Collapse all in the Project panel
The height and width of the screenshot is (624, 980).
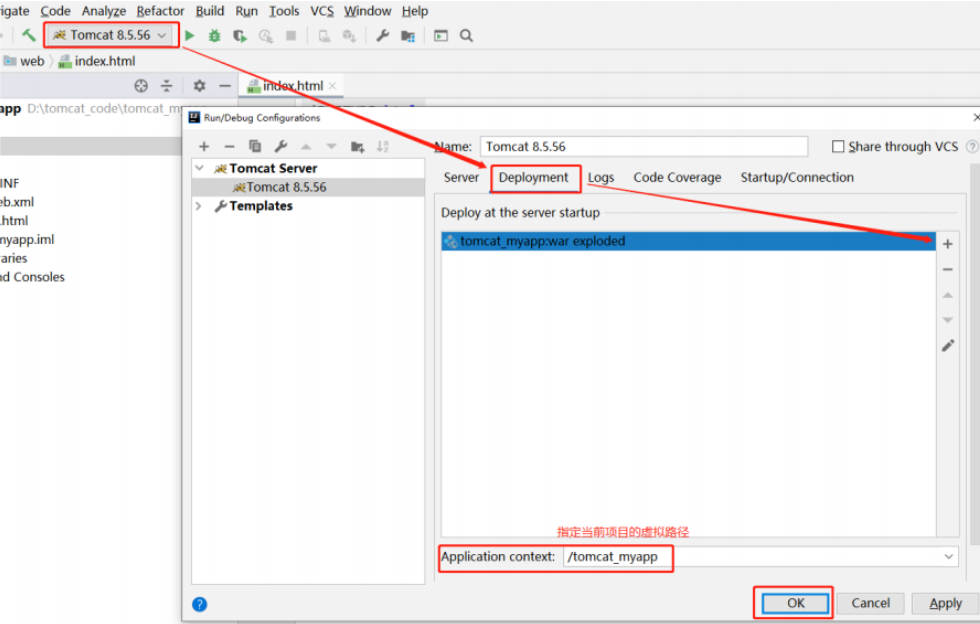pyautogui.click(x=166, y=86)
